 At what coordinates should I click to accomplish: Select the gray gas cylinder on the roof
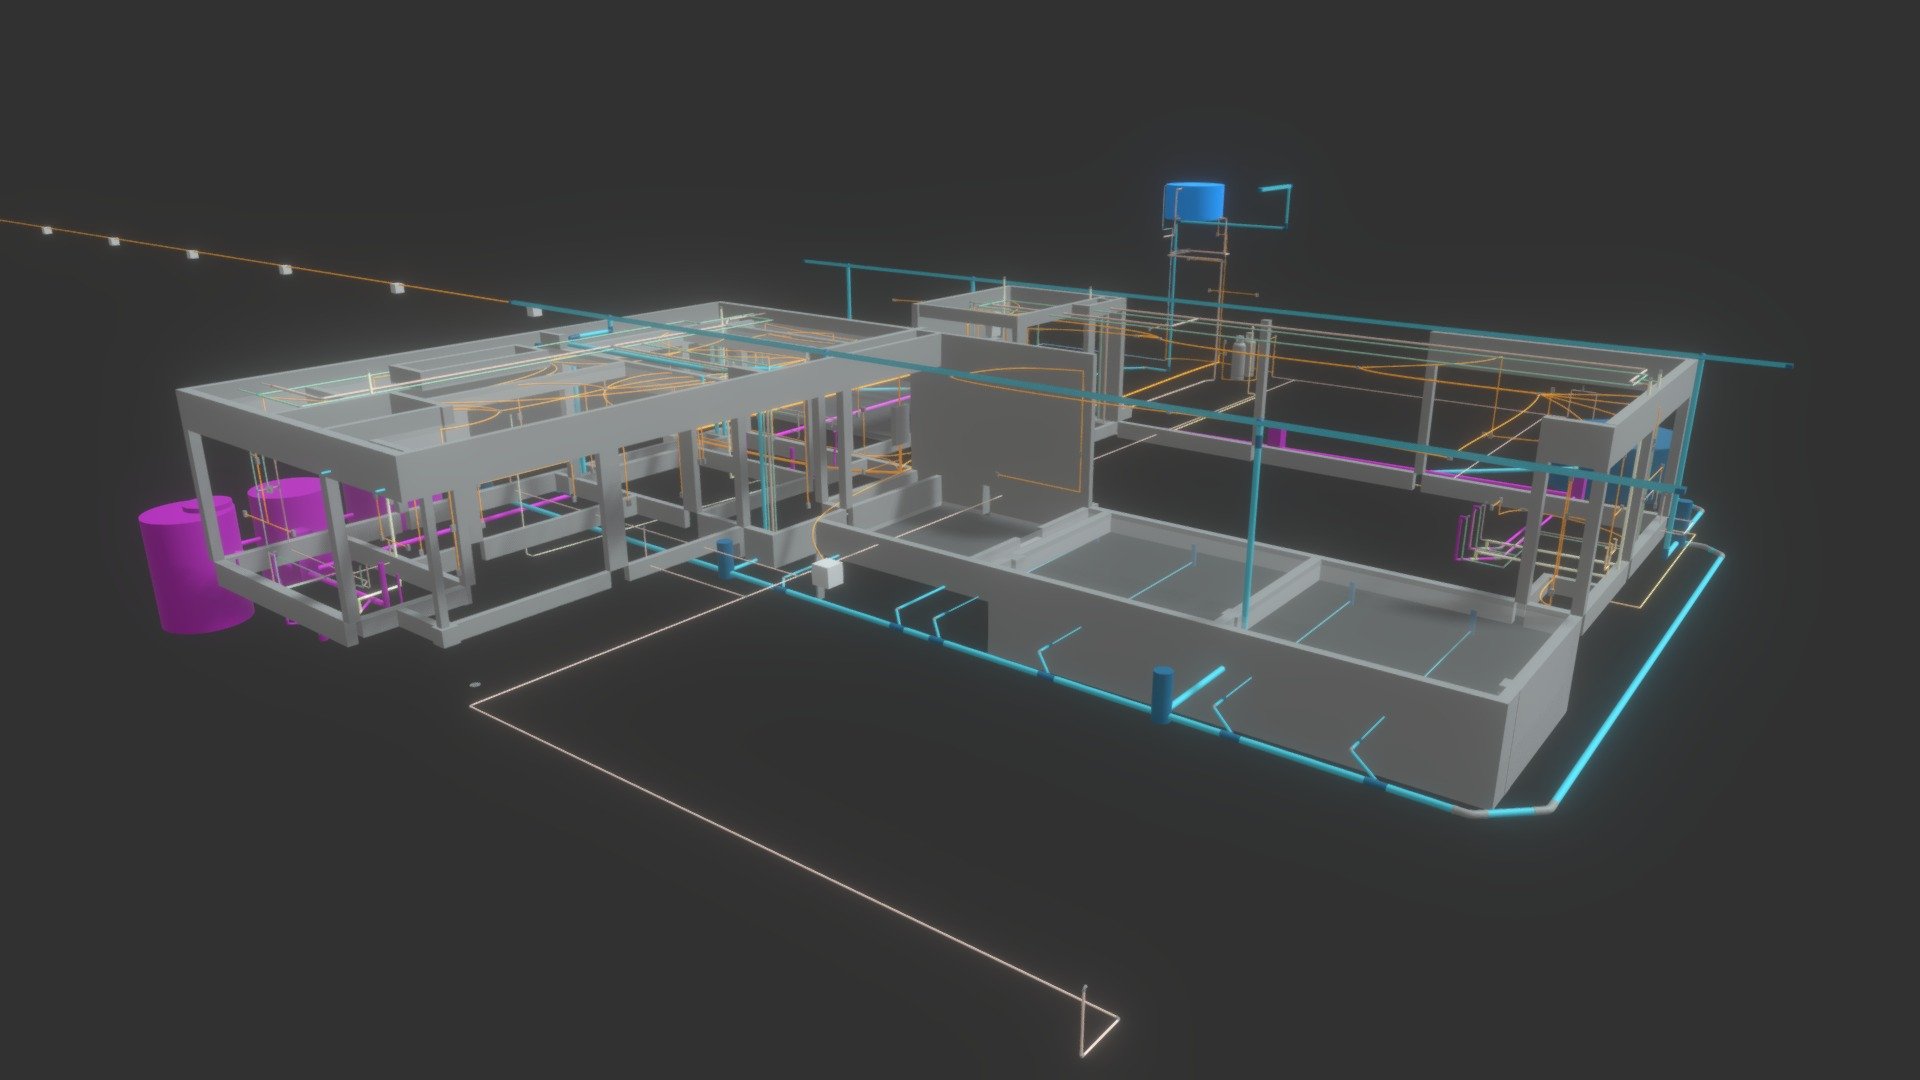[1242, 356]
